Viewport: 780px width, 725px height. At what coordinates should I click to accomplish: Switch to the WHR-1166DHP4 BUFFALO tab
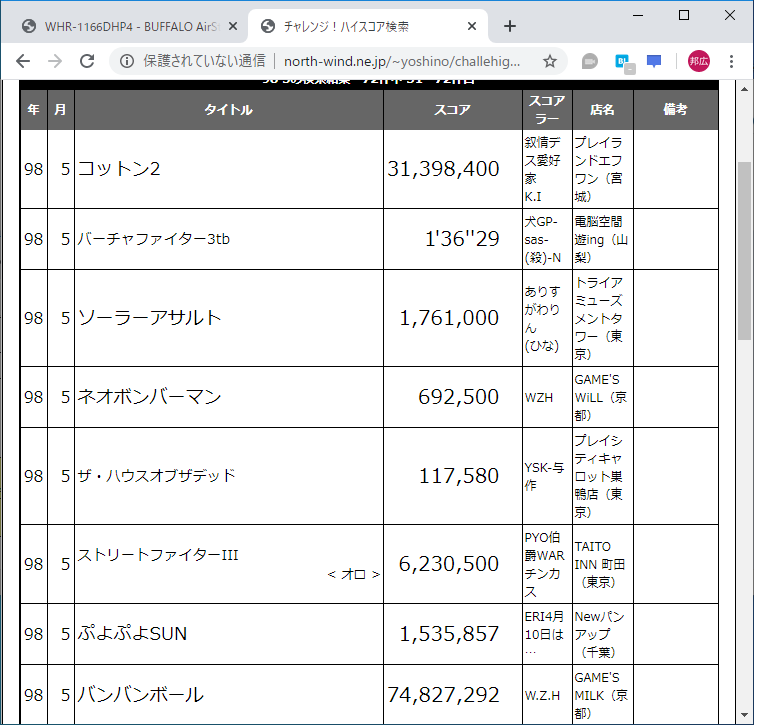124,26
